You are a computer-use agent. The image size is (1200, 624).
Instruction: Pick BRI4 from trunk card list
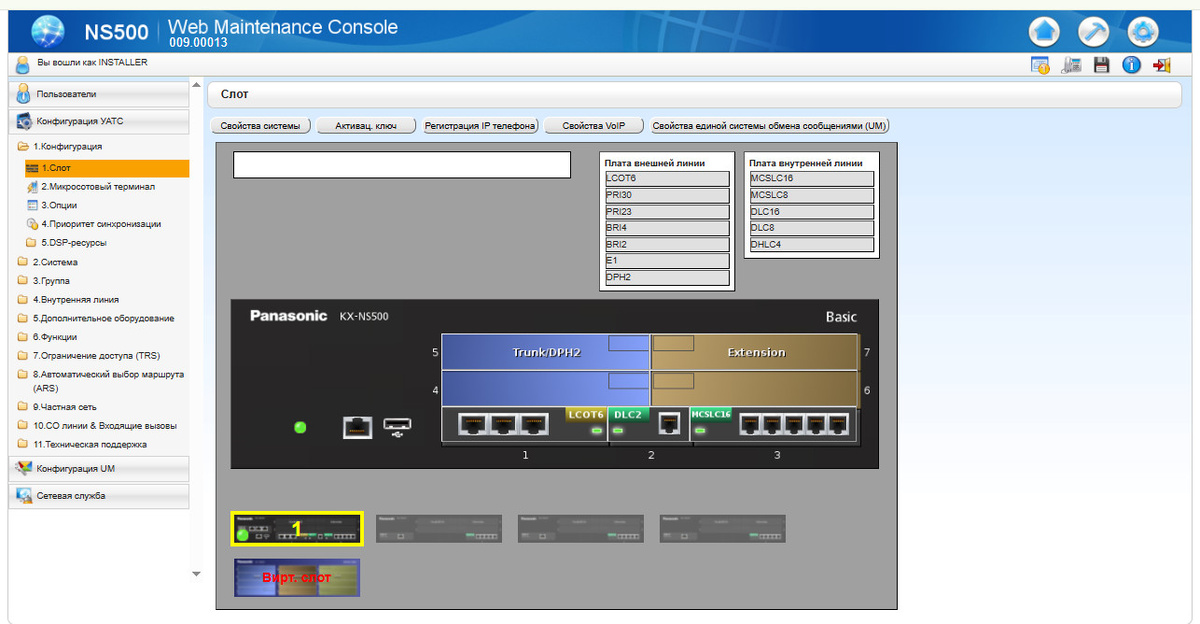click(x=667, y=228)
